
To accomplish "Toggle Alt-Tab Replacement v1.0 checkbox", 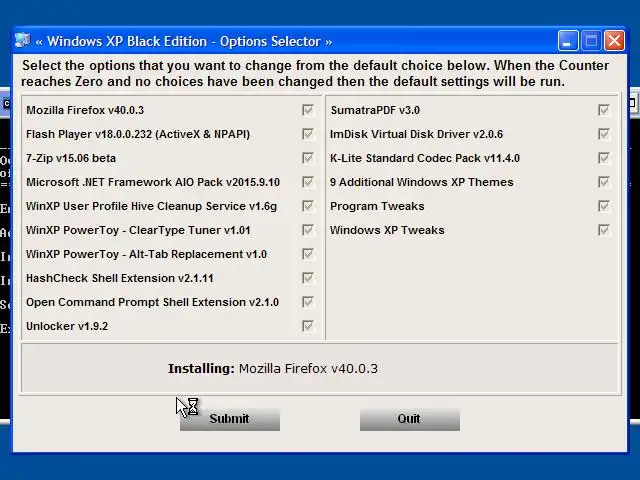I will pyautogui.click(x=308, y=254).
